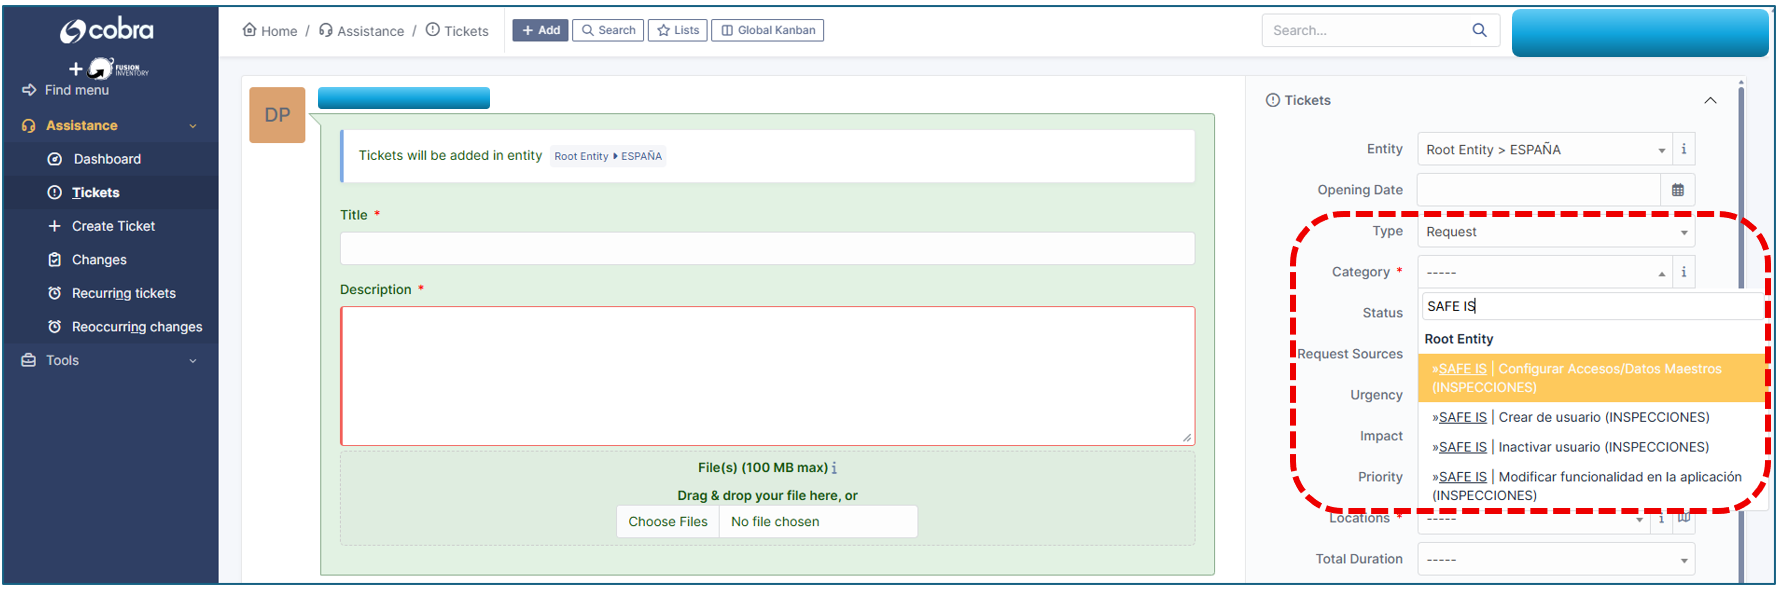Click the Add button

coord(540,31)
